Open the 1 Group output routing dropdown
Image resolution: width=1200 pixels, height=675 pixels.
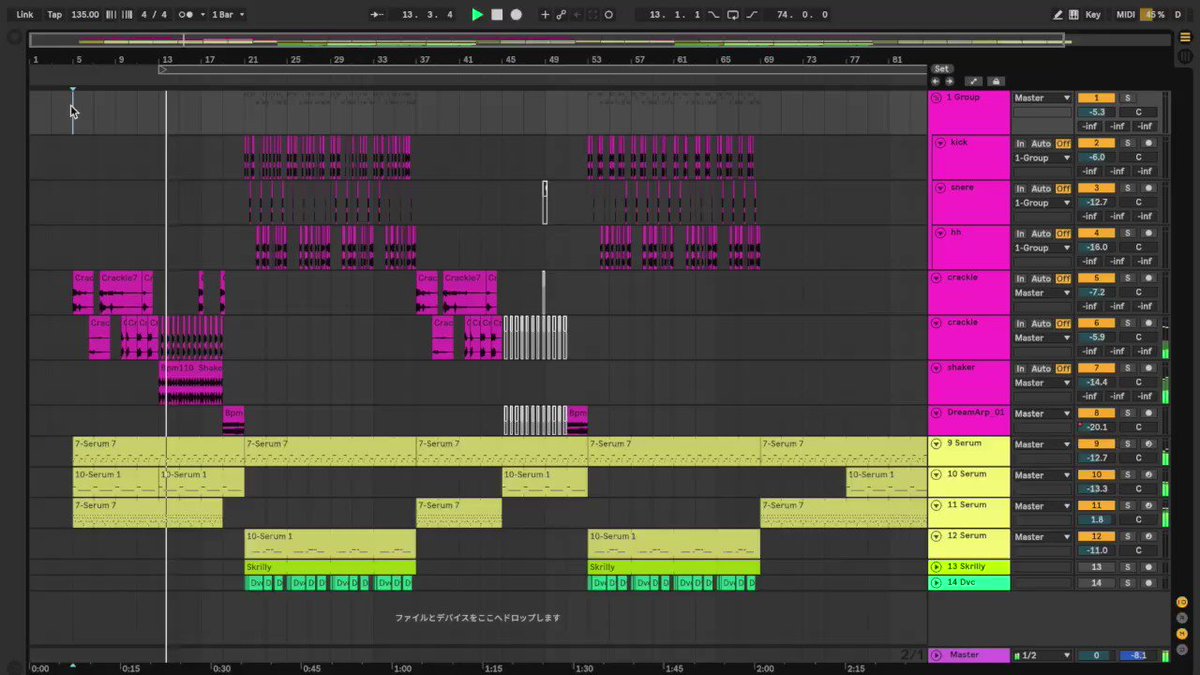(x=1043, y=98)
